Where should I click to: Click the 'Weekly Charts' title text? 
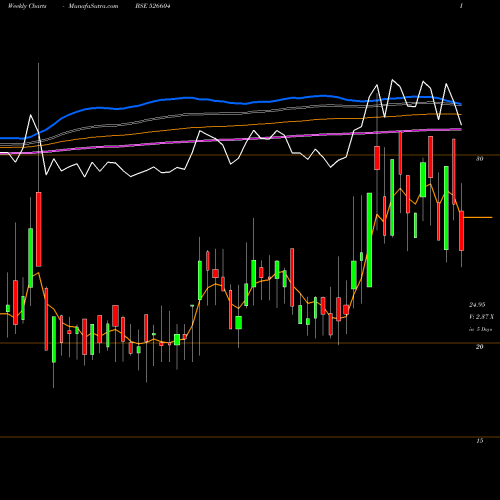pyautogui.click(x=27, y=6)
